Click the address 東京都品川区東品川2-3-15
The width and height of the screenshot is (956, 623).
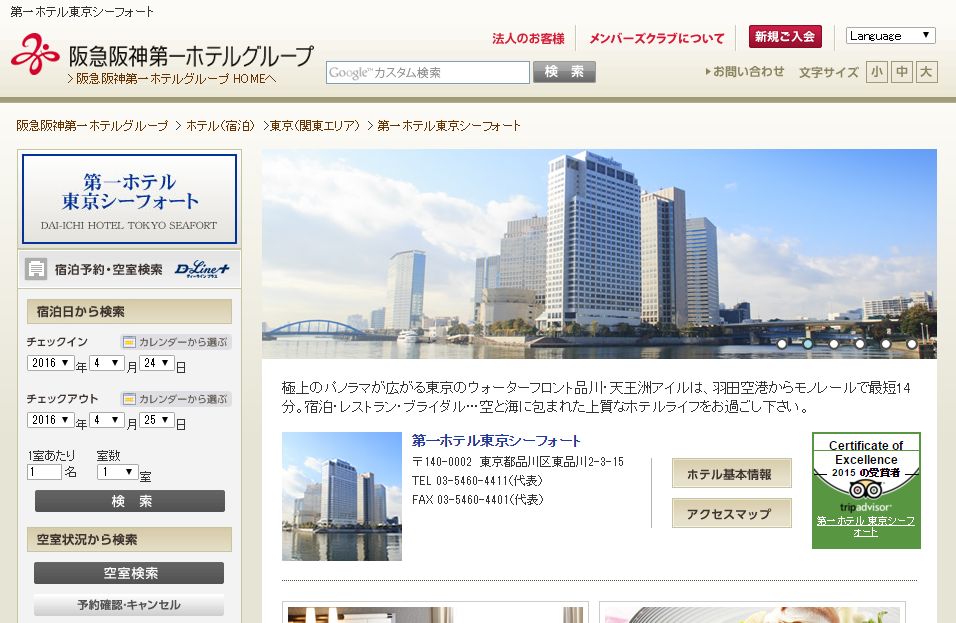tap(551, 461)
